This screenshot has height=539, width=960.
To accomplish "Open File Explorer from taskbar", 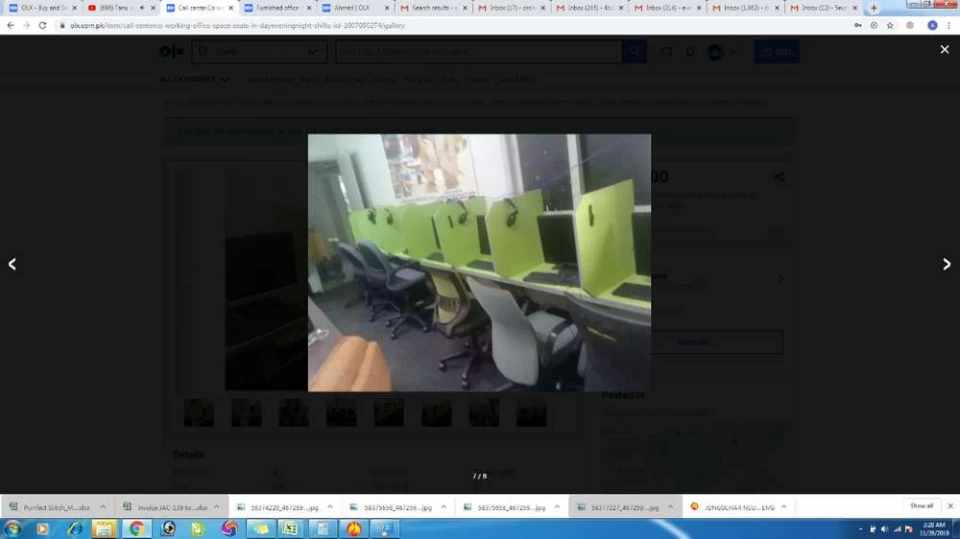I will click(104, 529).
